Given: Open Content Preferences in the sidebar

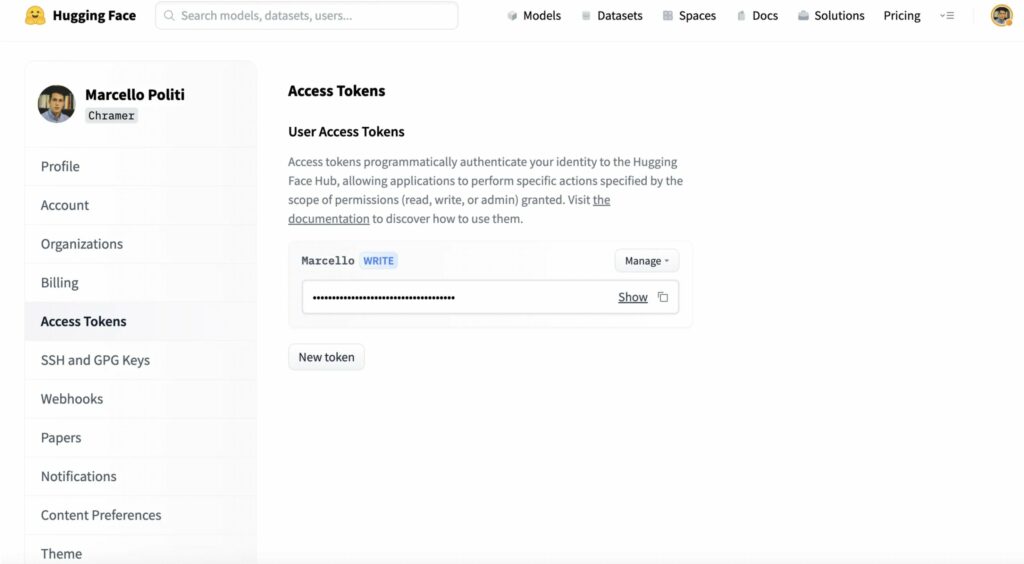Looking at the screenshot, I should point(101,515).
